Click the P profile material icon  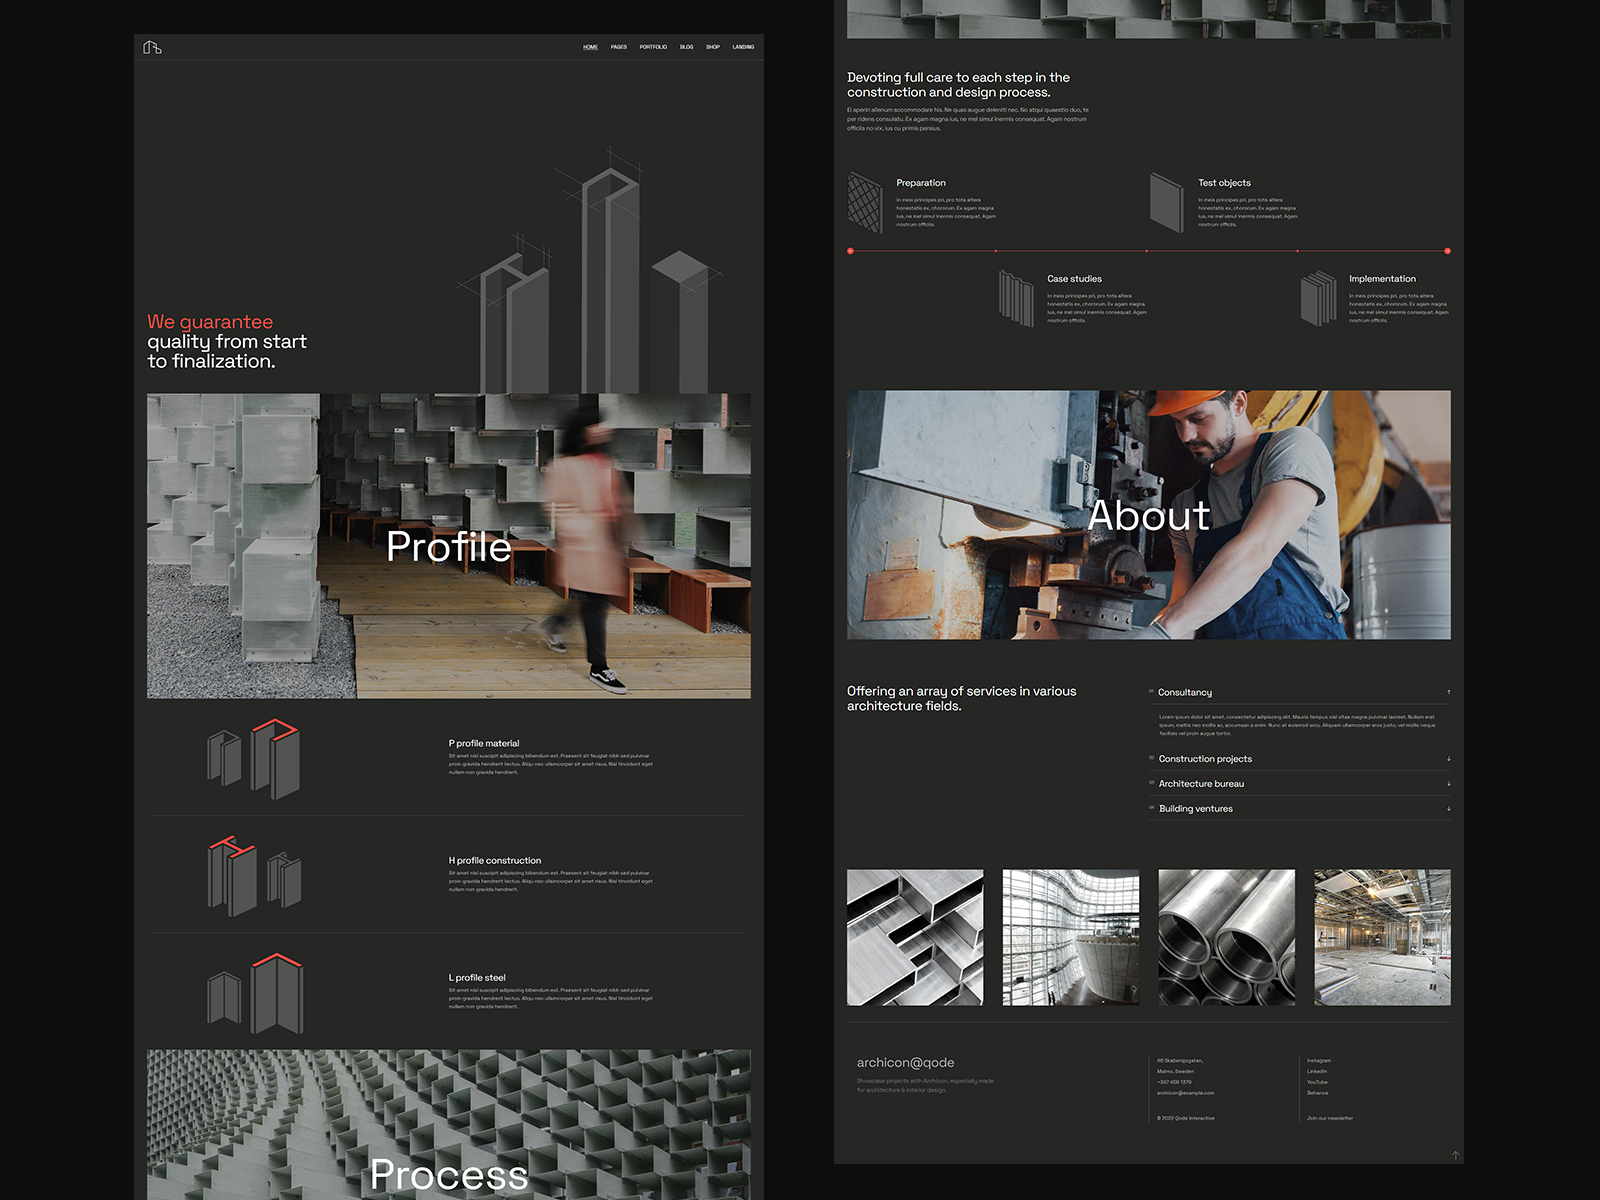click(x=254, y=758)
